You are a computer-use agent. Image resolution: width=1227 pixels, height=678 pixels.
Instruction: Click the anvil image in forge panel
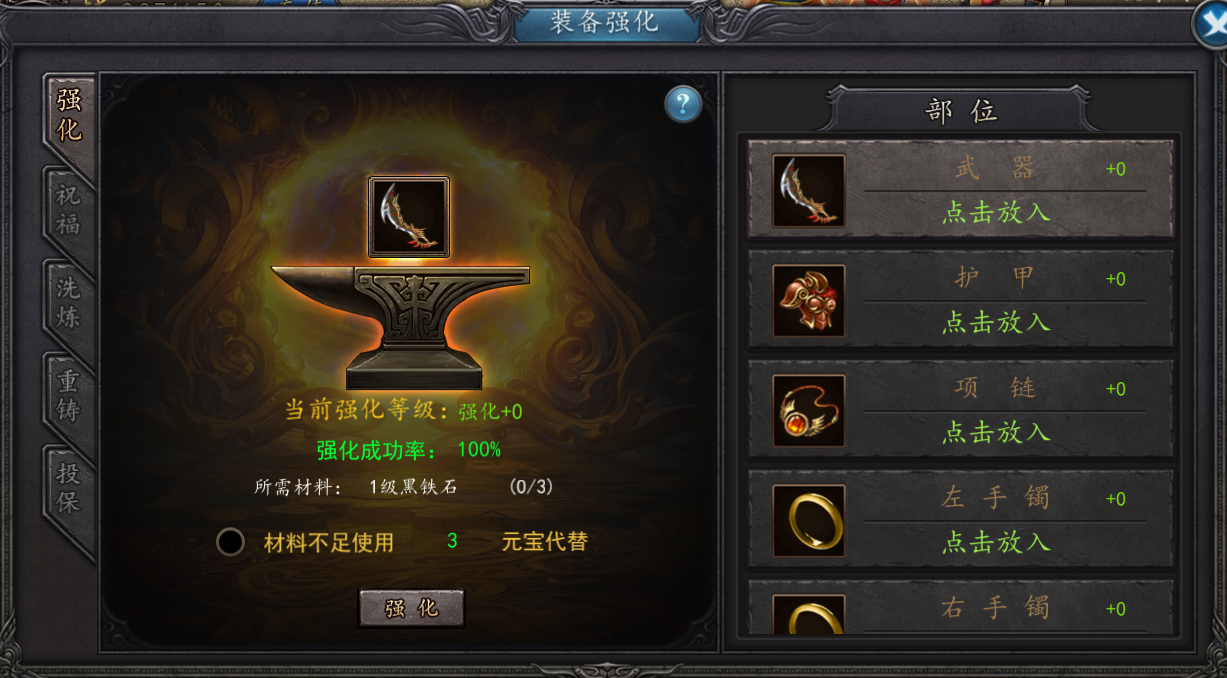click(x=401, y=328)
